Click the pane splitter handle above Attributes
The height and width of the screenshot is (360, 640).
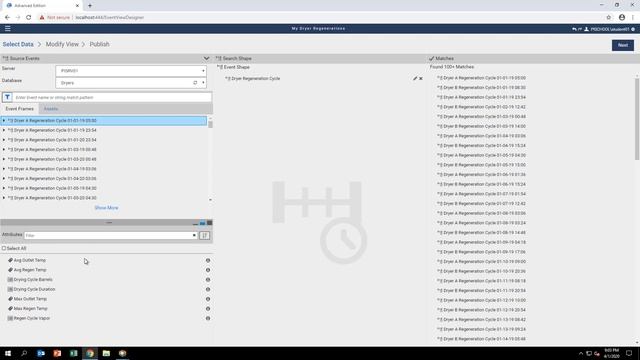click(109, 223)
